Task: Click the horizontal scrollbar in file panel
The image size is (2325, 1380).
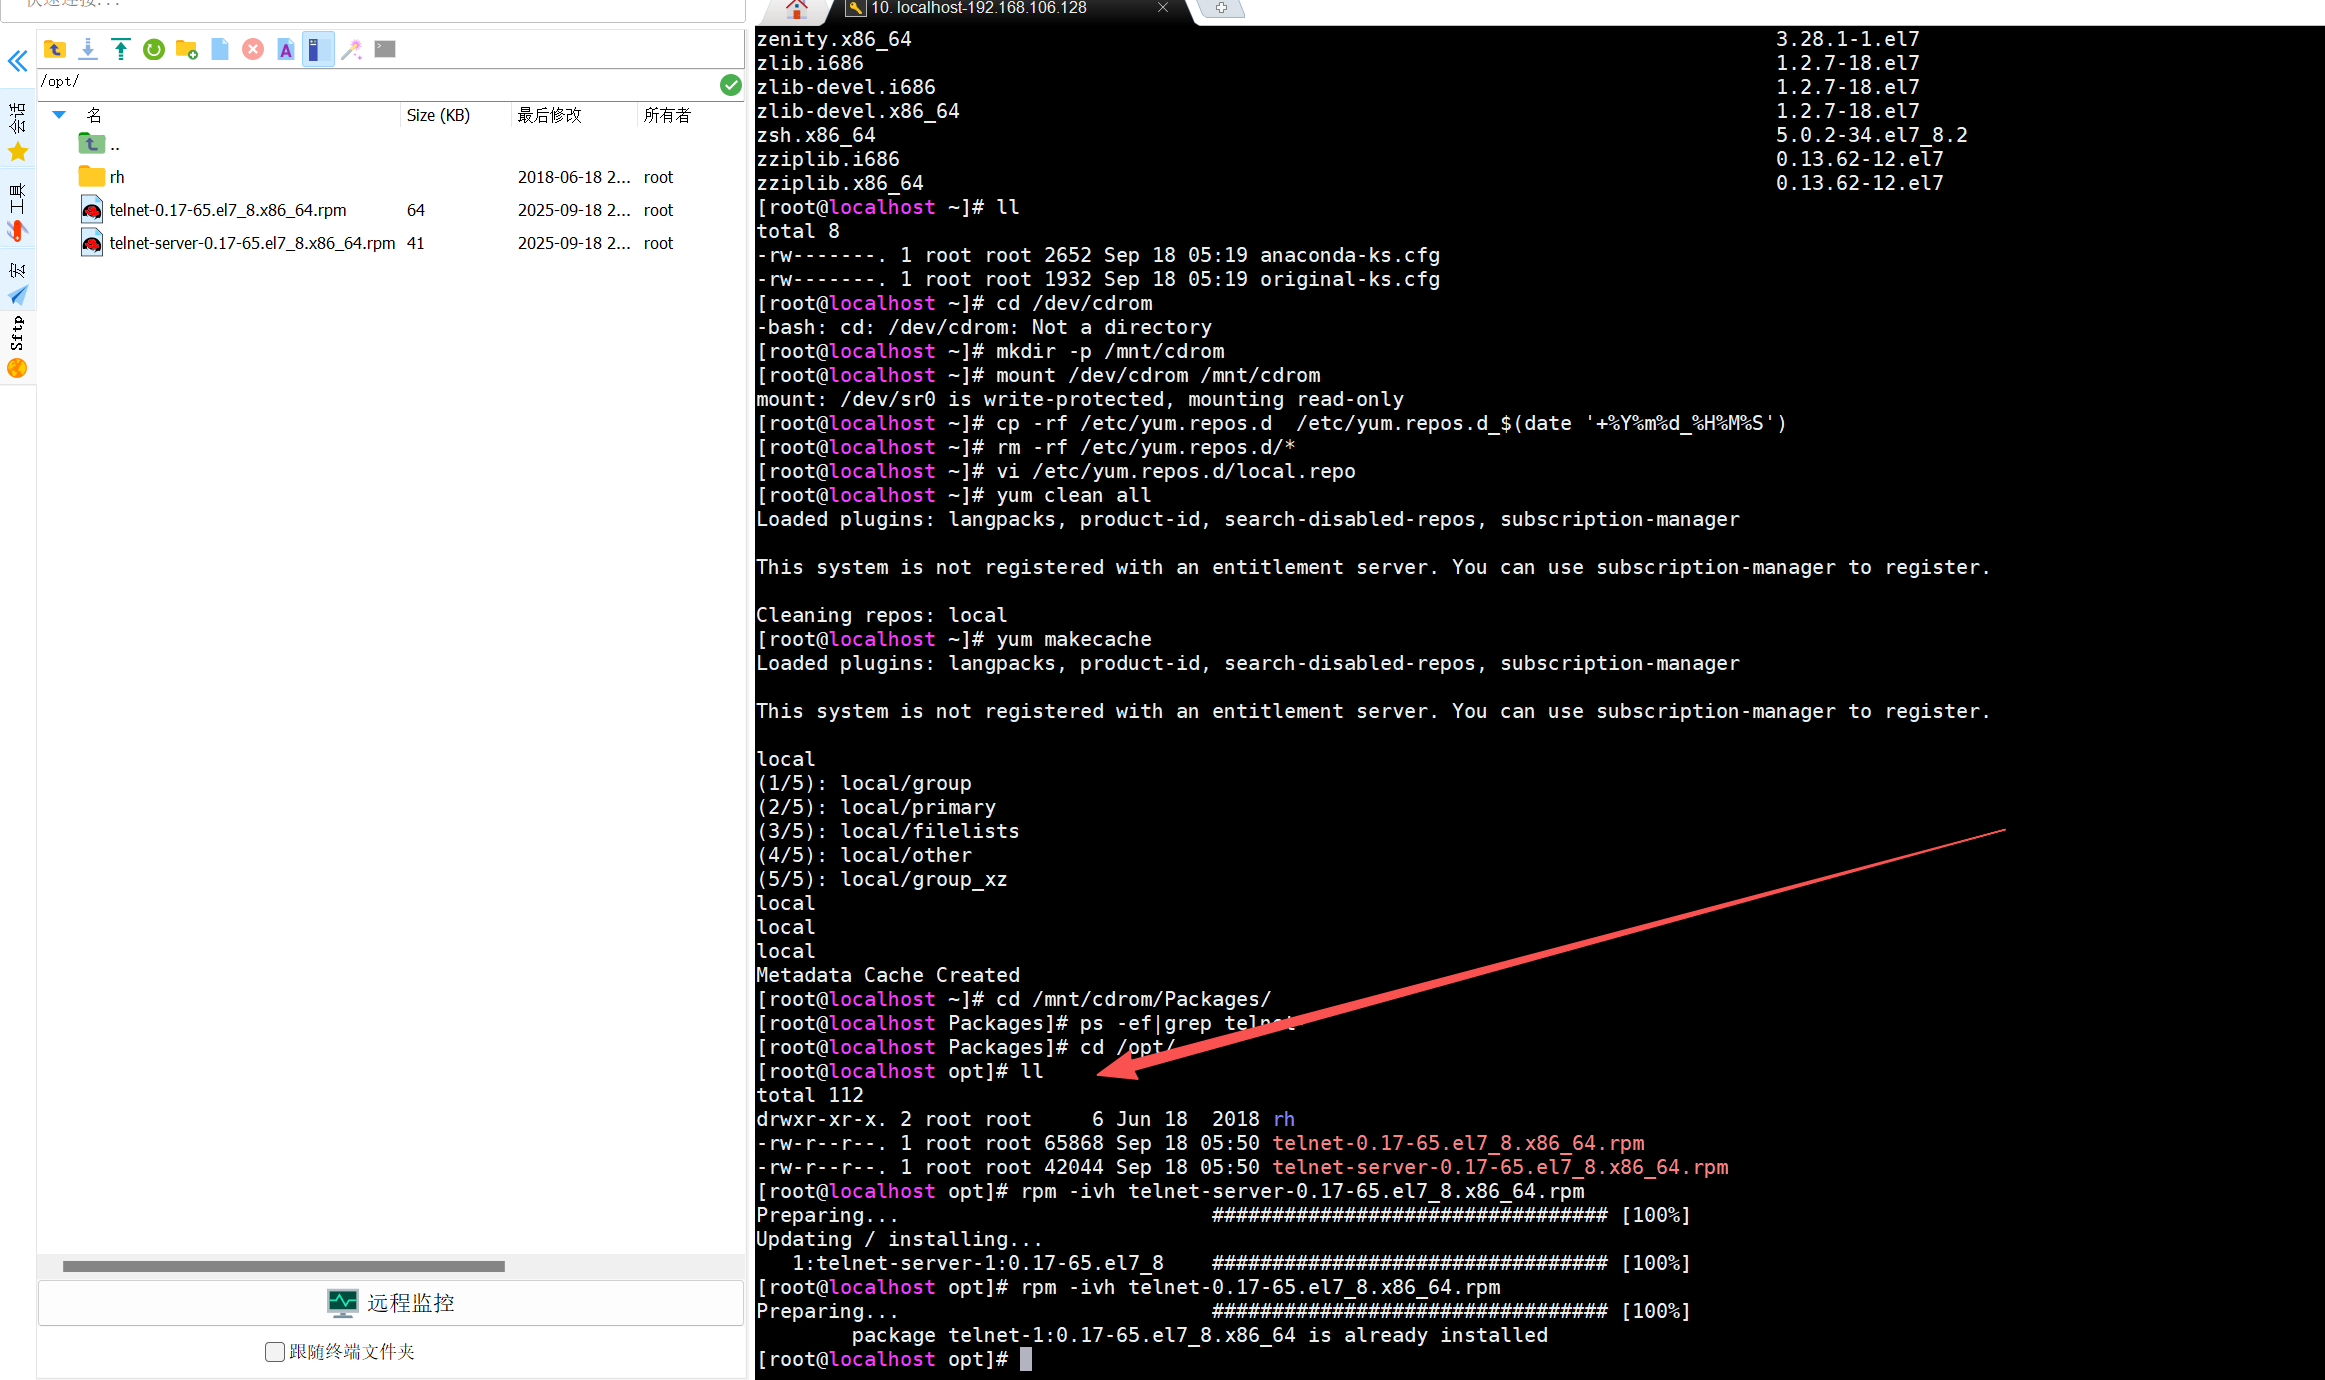Action: pyautogui.click(x=283, y=1266)
